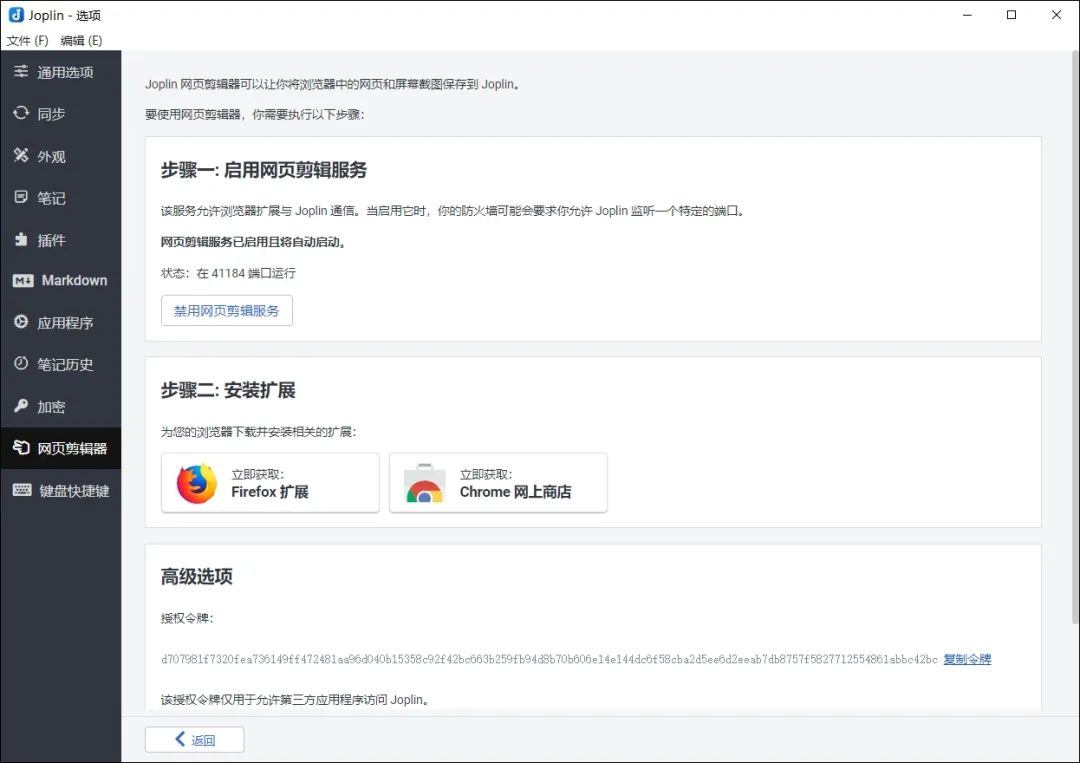Click the 复制令牌 link
The width and height of the screenshot is (1080, 763).
pyautogui.click(x=967, y=660)
